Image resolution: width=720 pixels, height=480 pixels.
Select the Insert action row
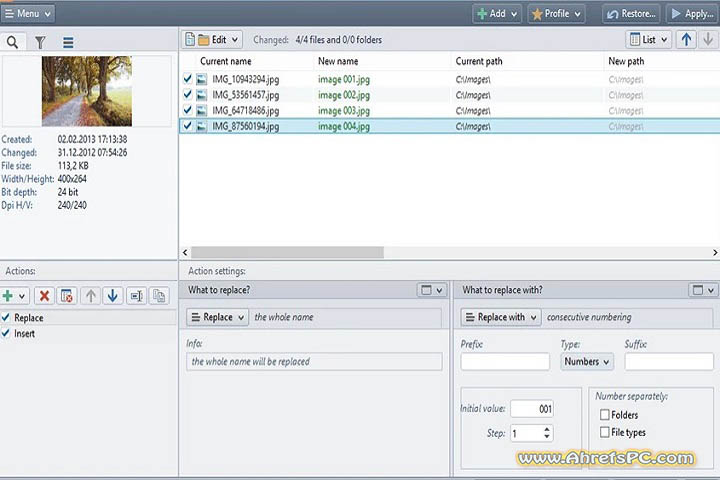(88, 333)
